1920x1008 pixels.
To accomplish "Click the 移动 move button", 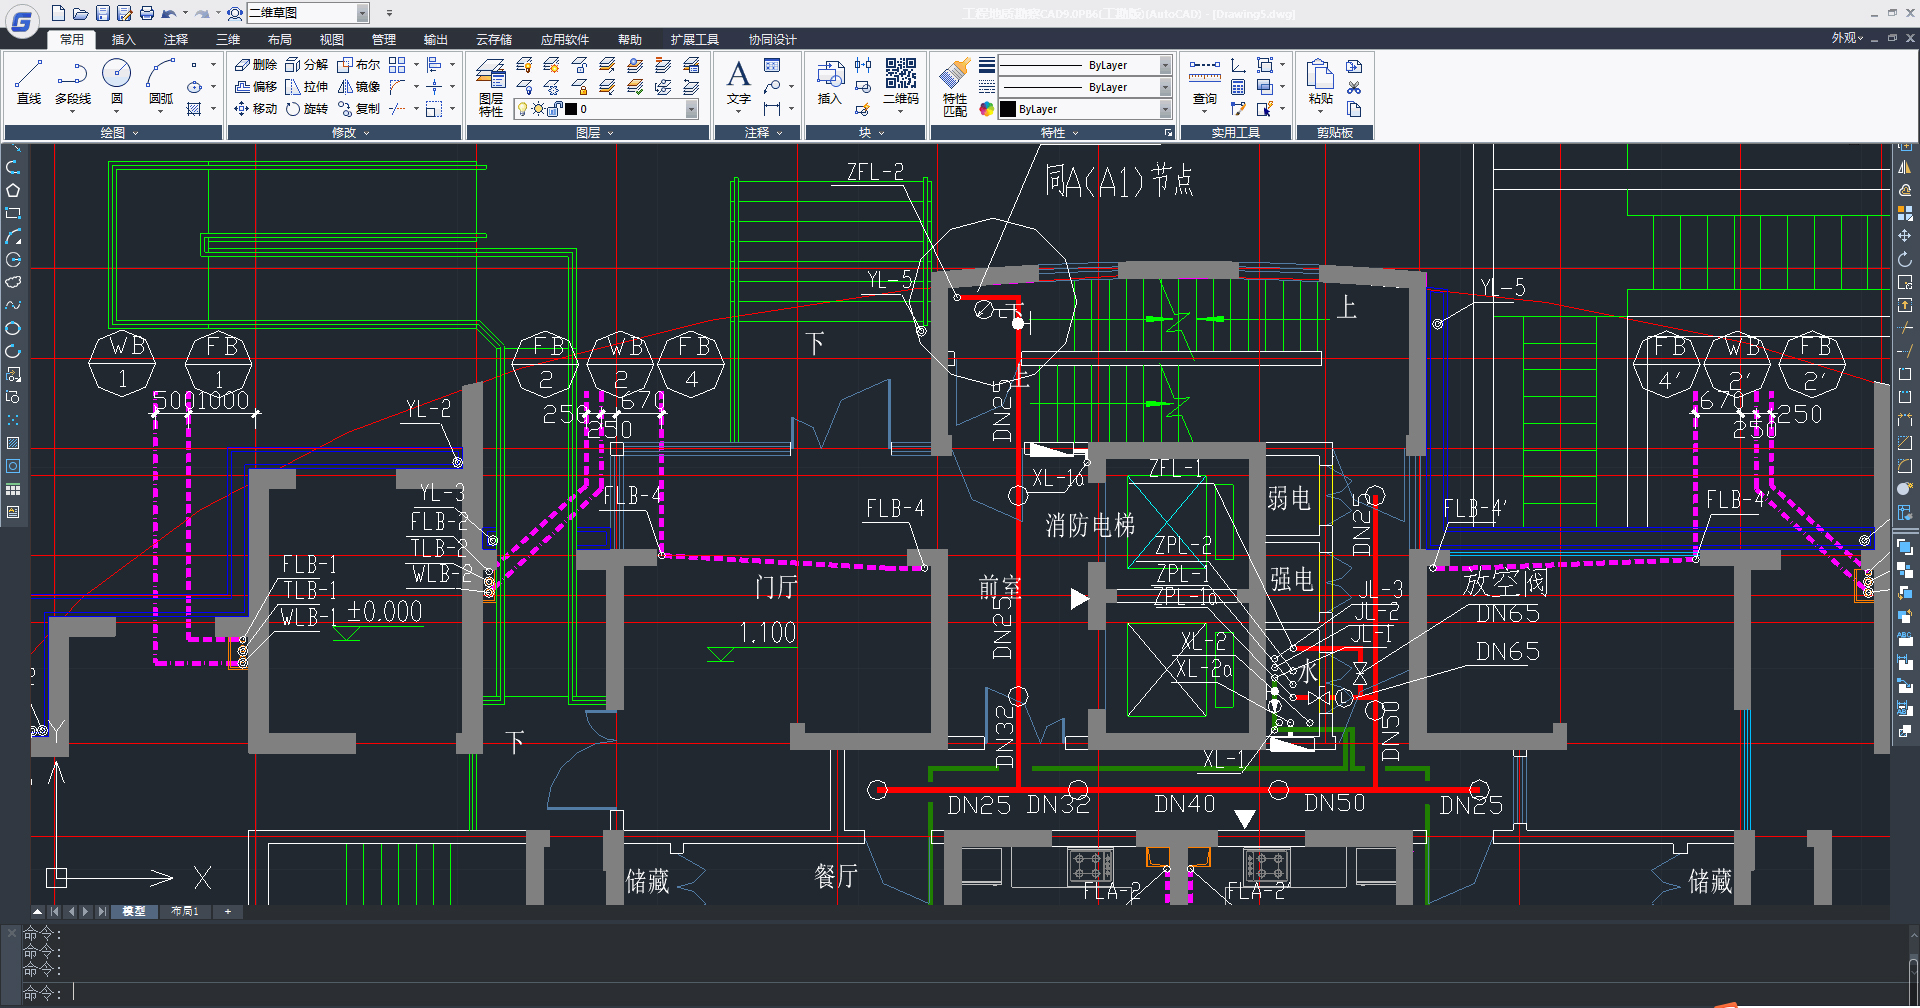I will pyautogui.click(x=256, y=109).
